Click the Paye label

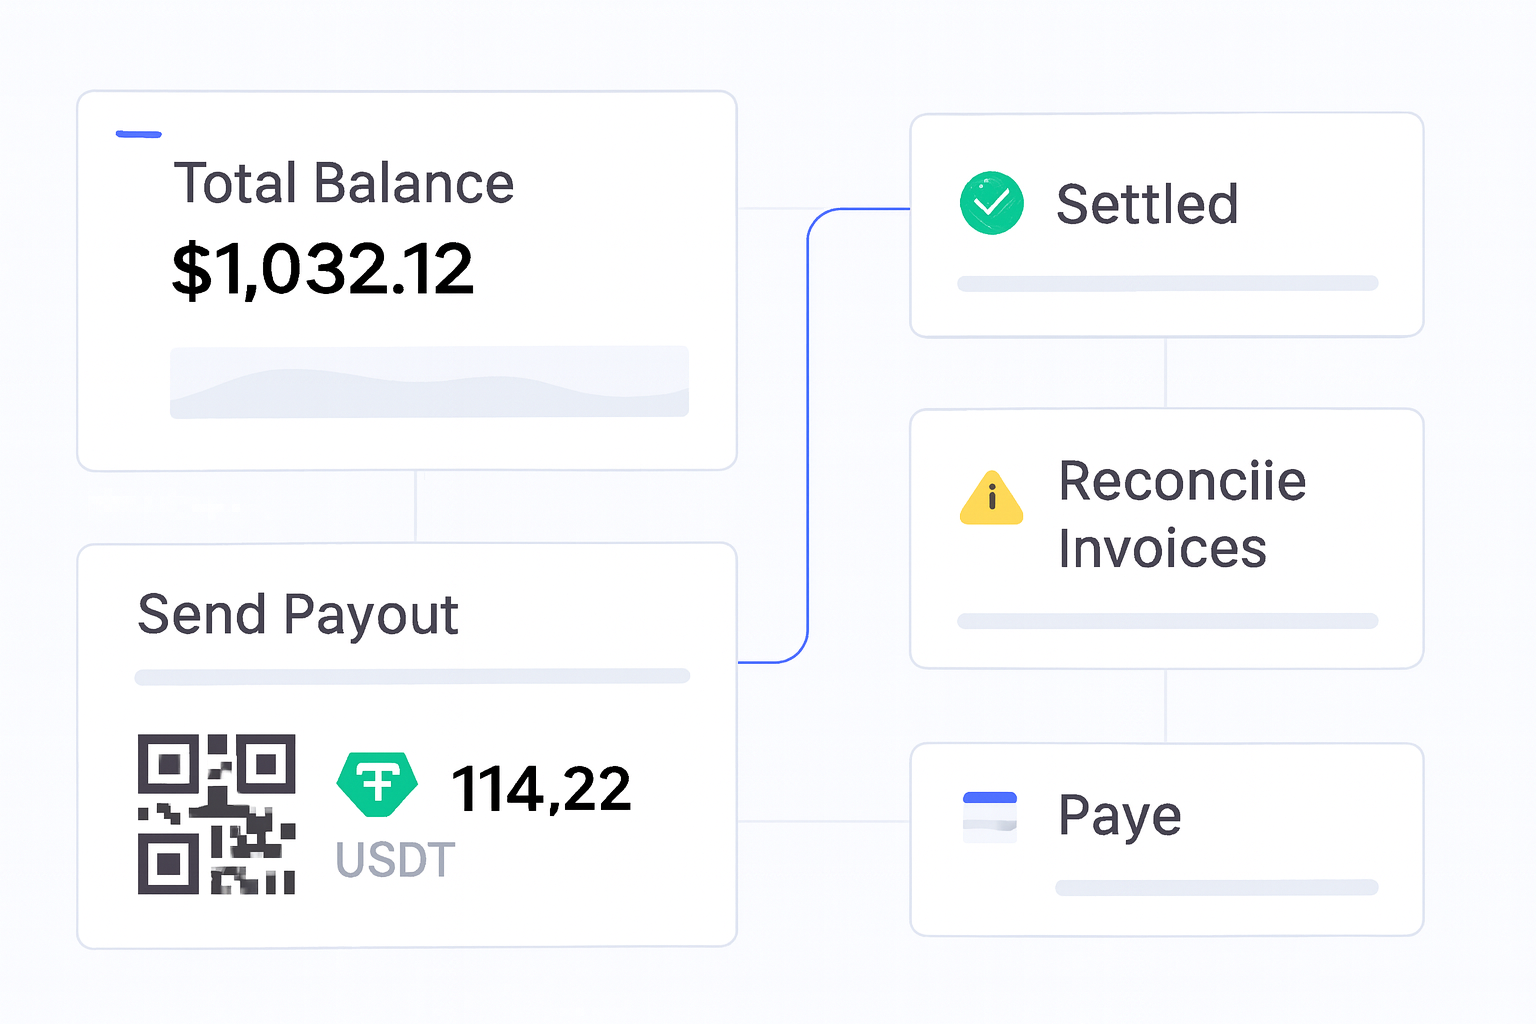point(1120,816)
